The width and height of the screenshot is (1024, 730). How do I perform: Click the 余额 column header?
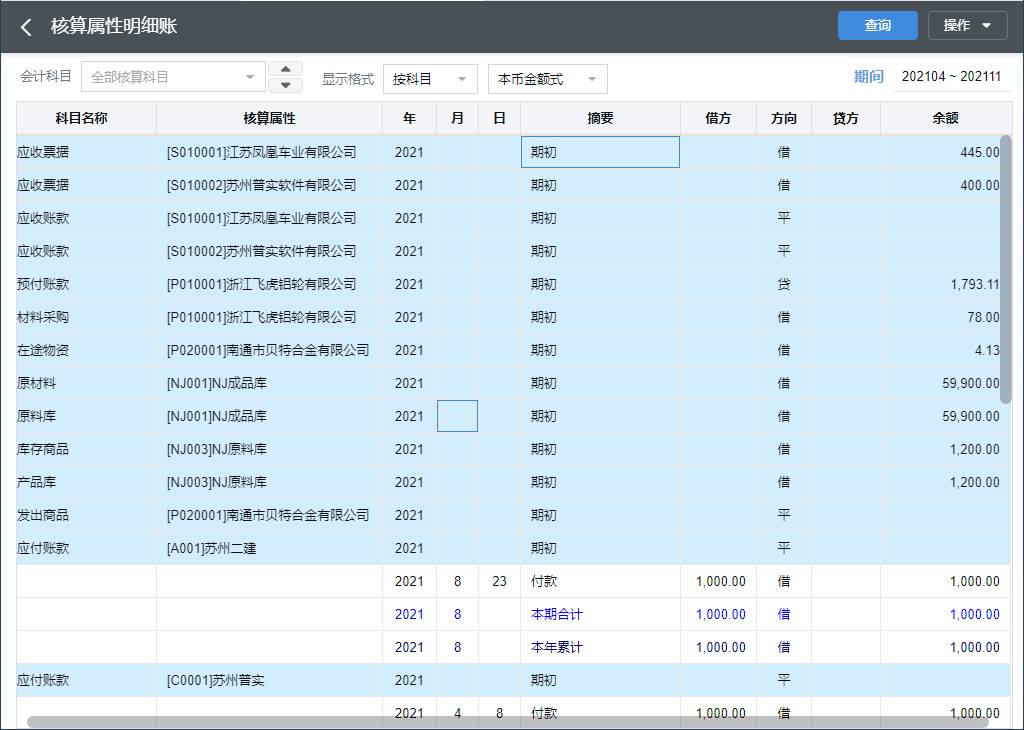click(945, 118)
